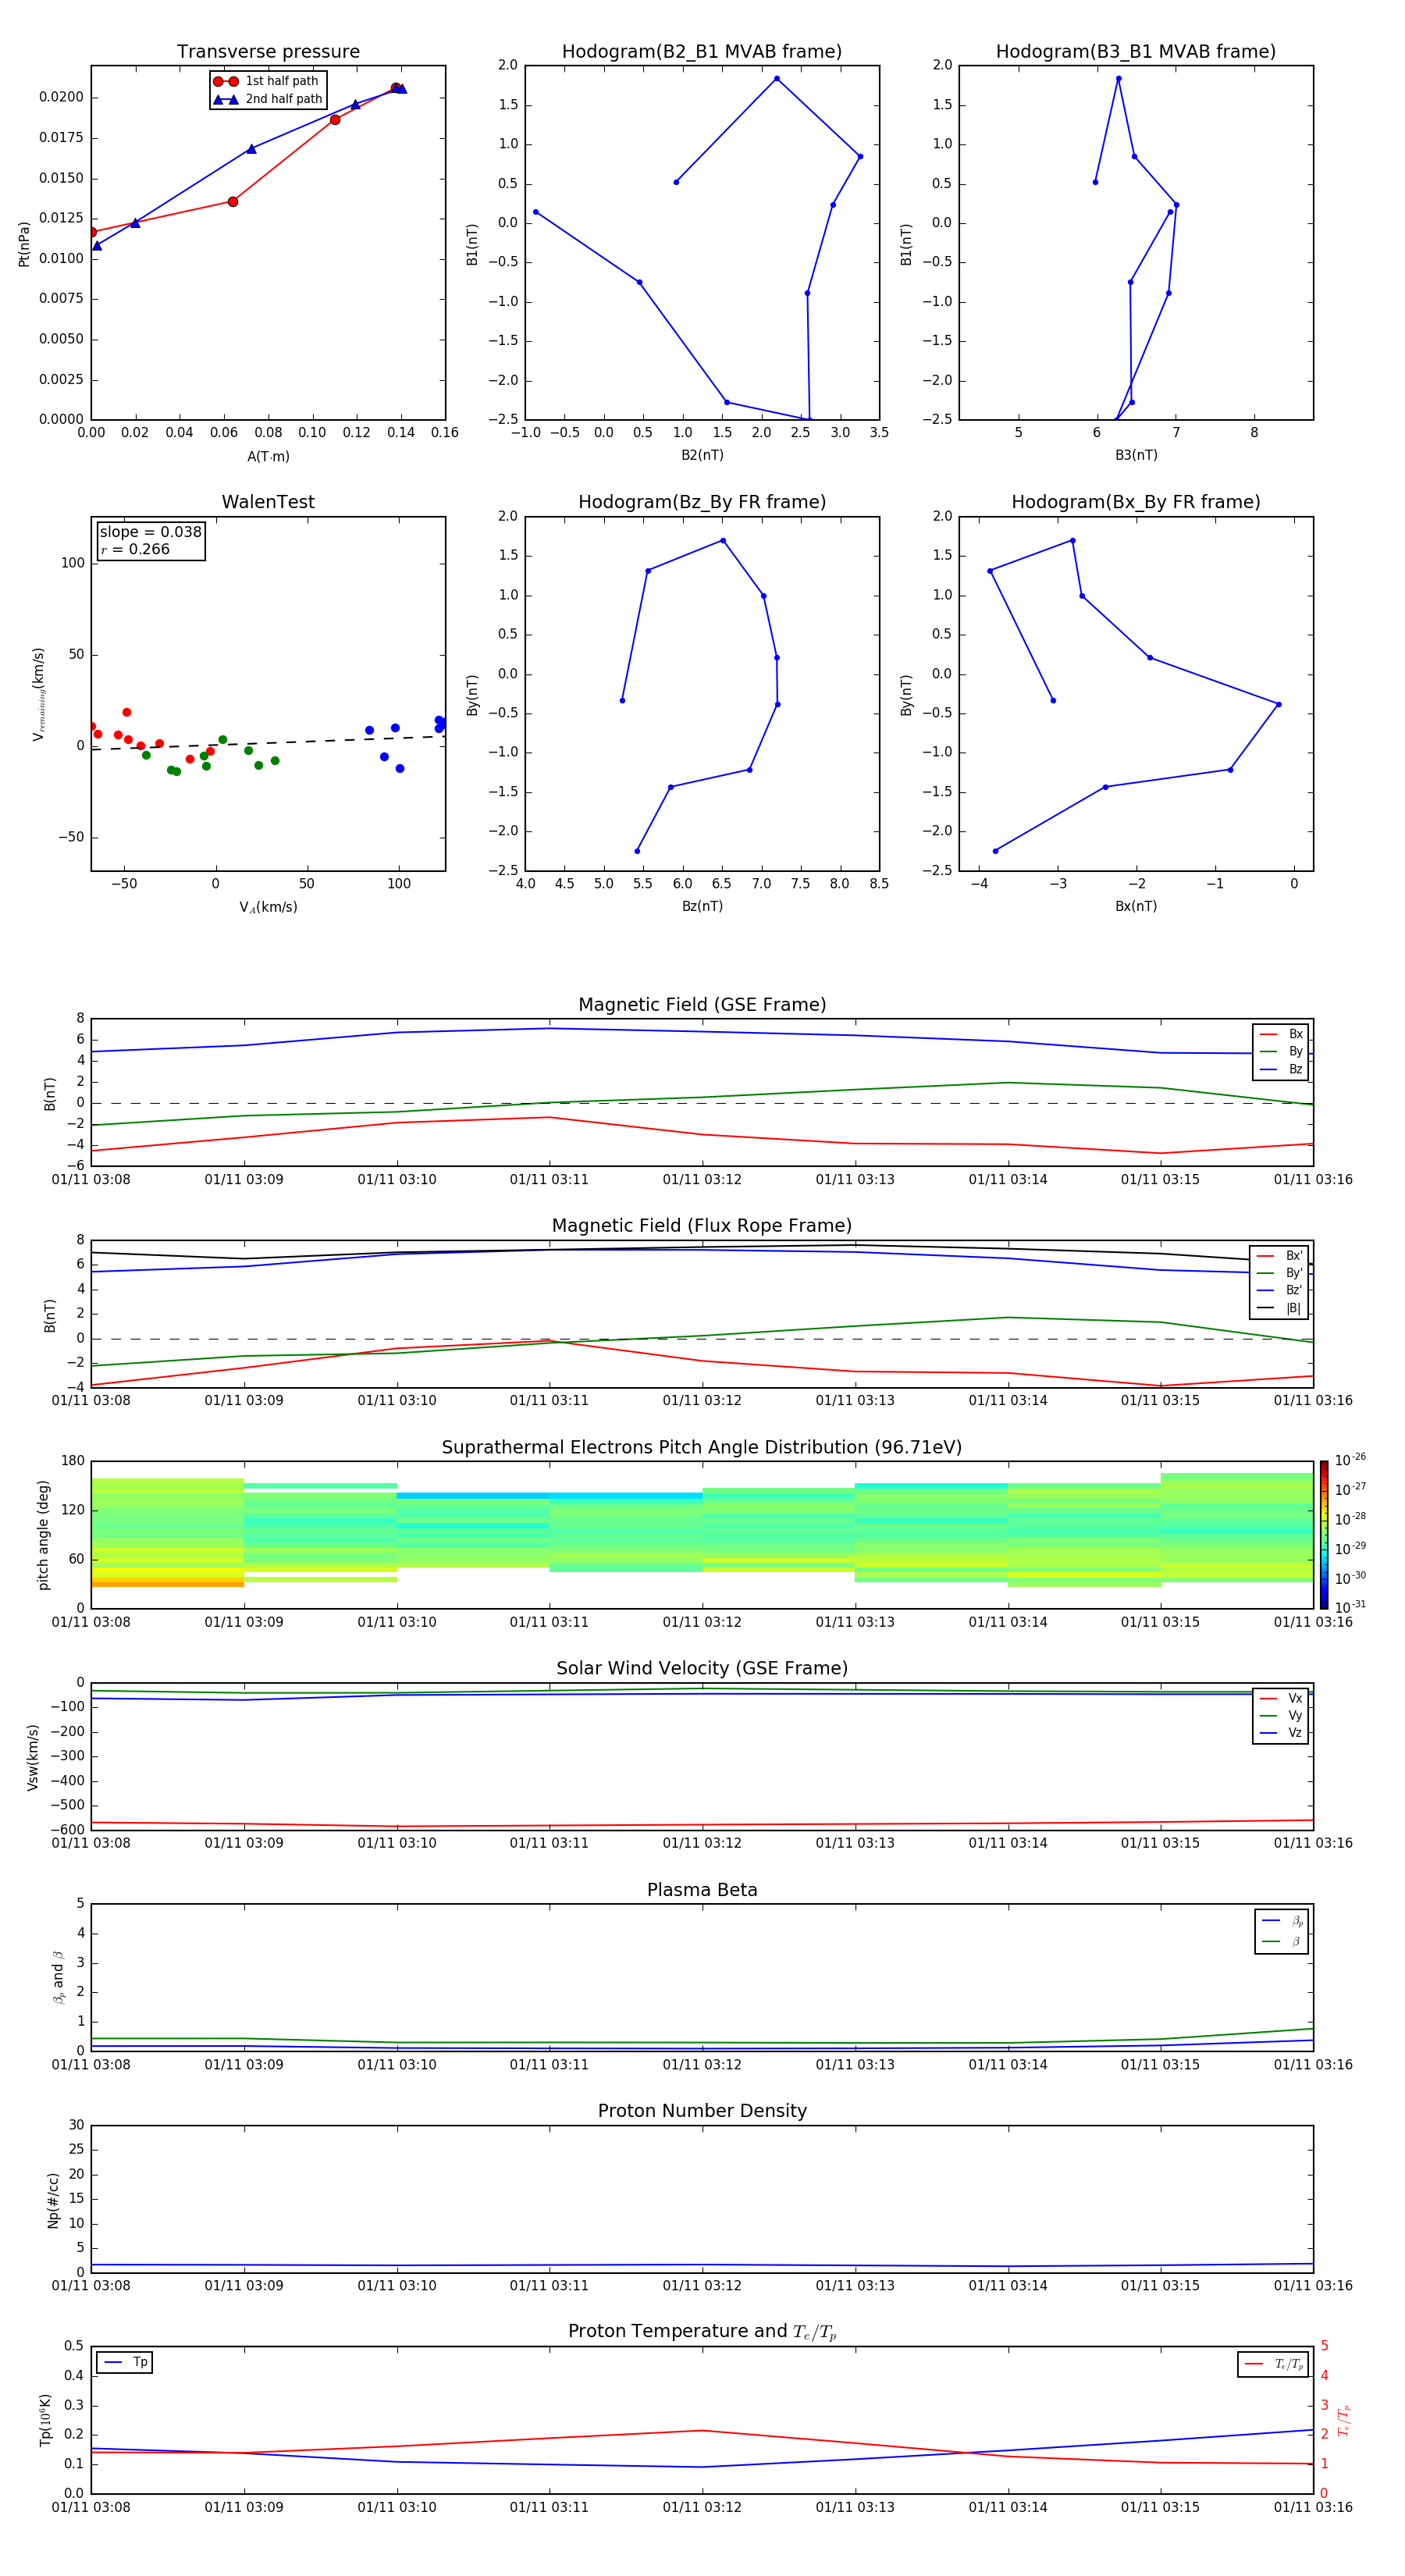The image size is (1405, 2576).
Task: Click the '1st half path' legend entry
Action: coord(267,81)
